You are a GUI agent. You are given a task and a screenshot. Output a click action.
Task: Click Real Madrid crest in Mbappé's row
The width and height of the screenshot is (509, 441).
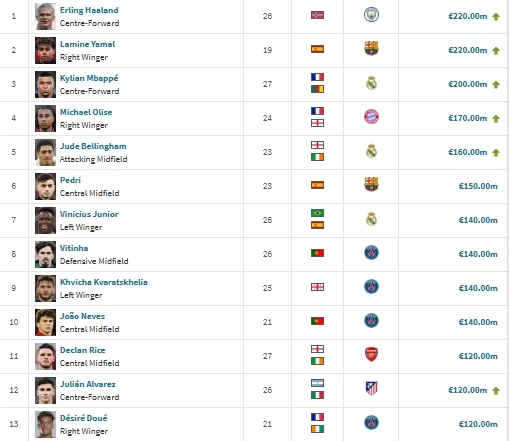pos(371,83)
